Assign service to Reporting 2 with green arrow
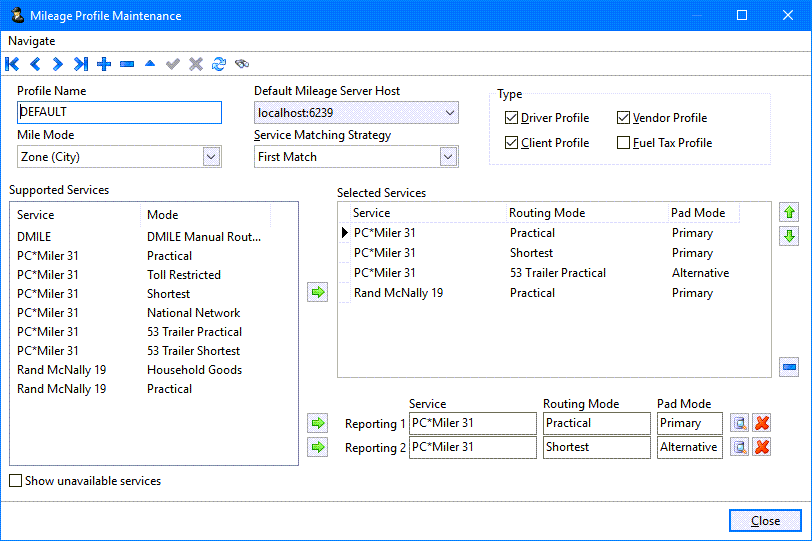 (x=318, y=447)
